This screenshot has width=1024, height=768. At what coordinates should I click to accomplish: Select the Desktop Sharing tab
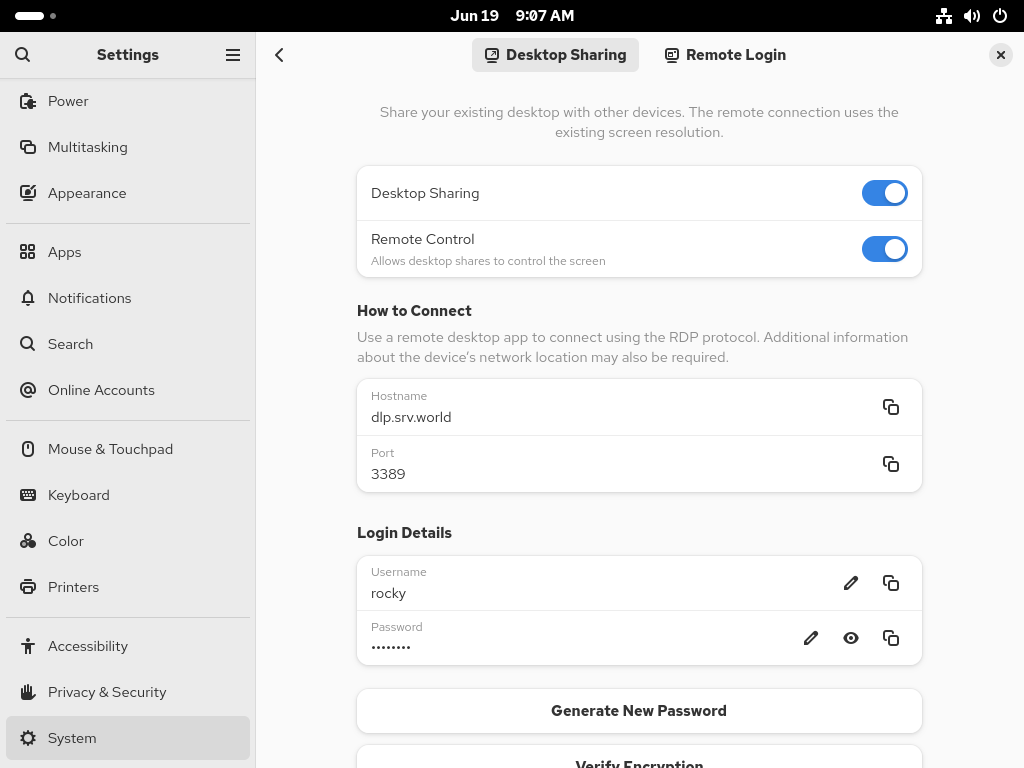point(555,55)
